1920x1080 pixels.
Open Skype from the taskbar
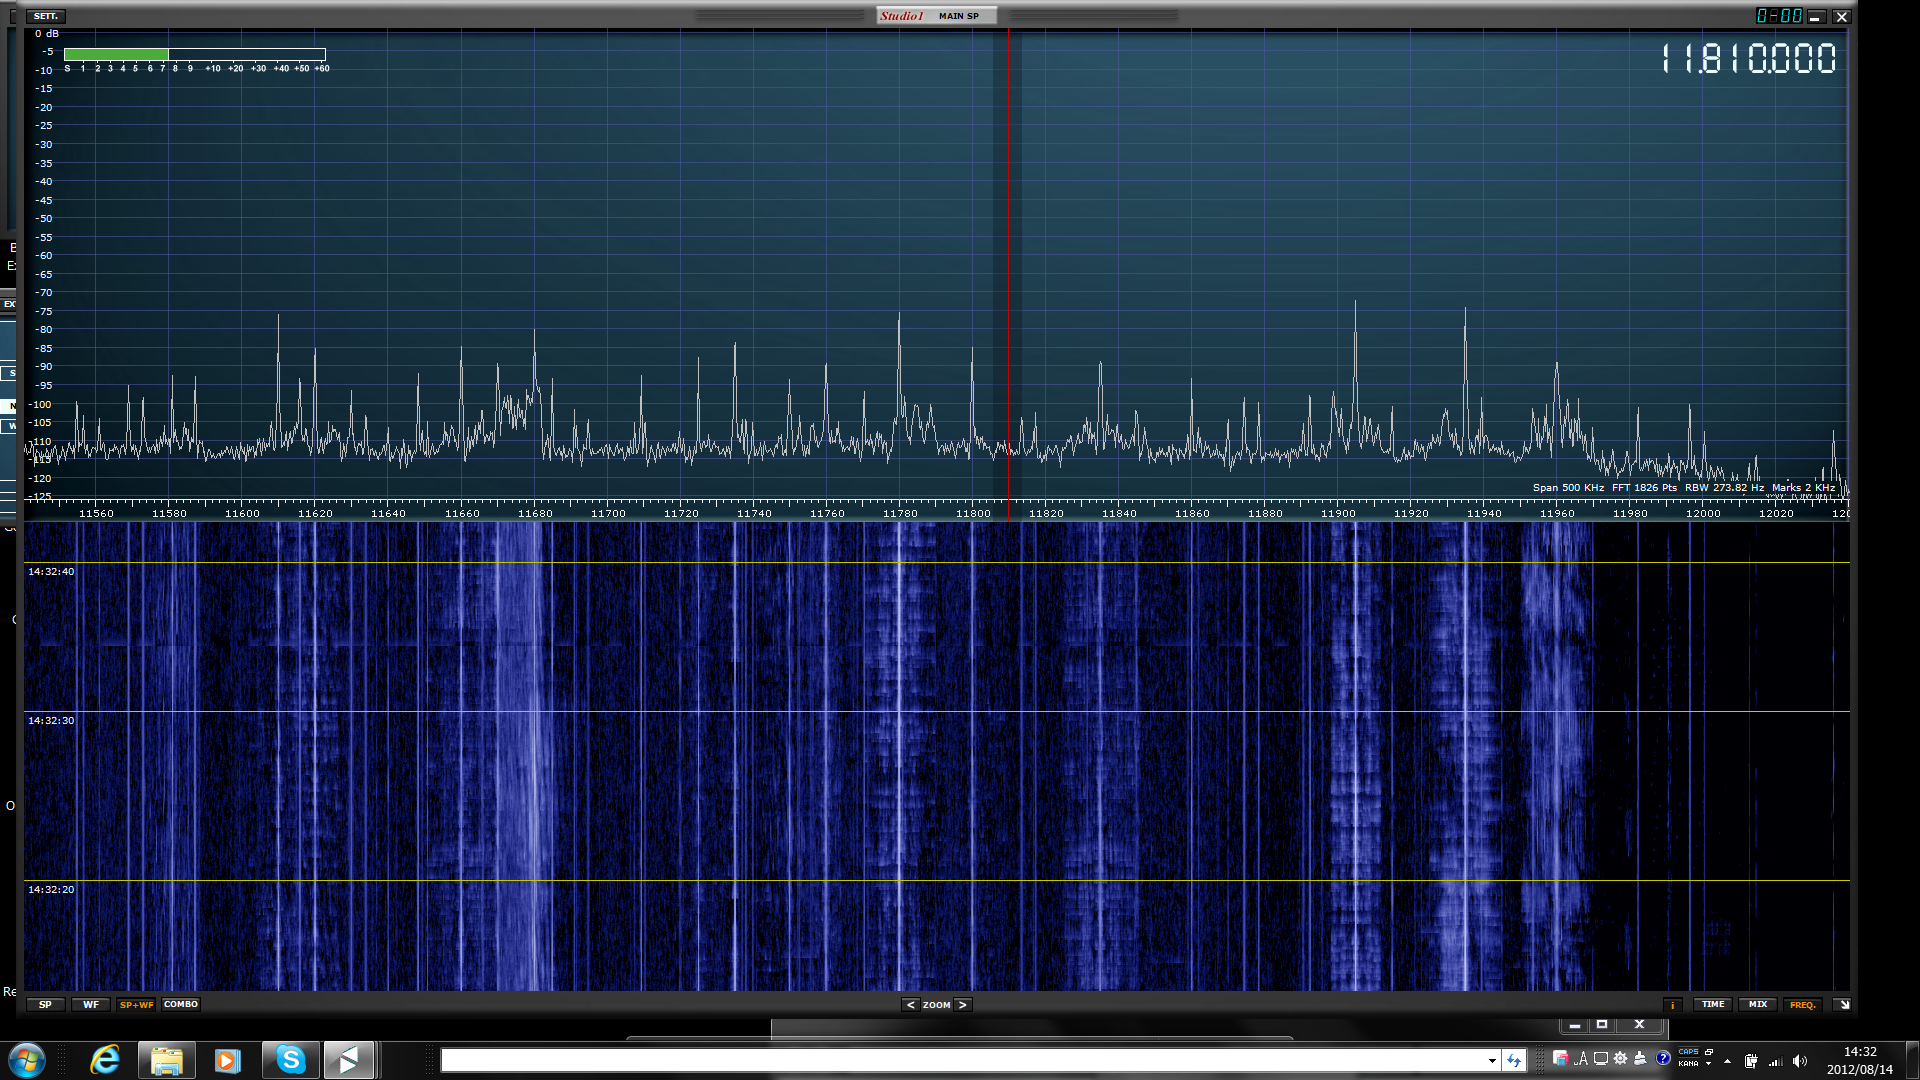290,1060
